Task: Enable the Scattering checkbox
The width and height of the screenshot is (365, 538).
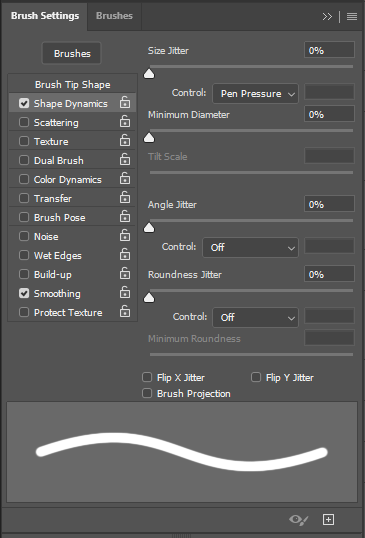Action: tap(24, 122)
